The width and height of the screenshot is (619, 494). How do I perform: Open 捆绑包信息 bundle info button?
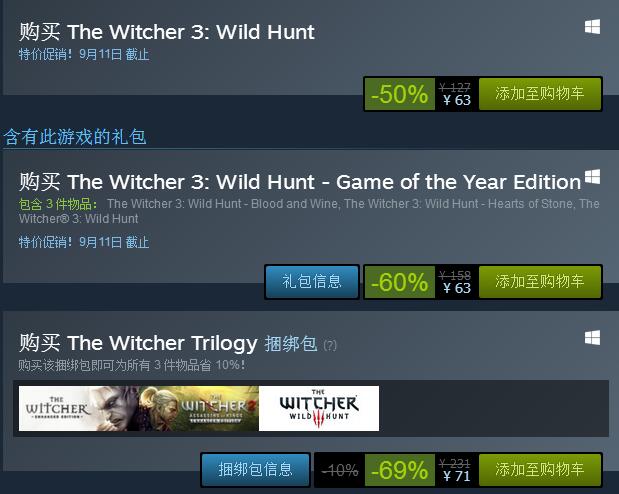click(255, 470)
